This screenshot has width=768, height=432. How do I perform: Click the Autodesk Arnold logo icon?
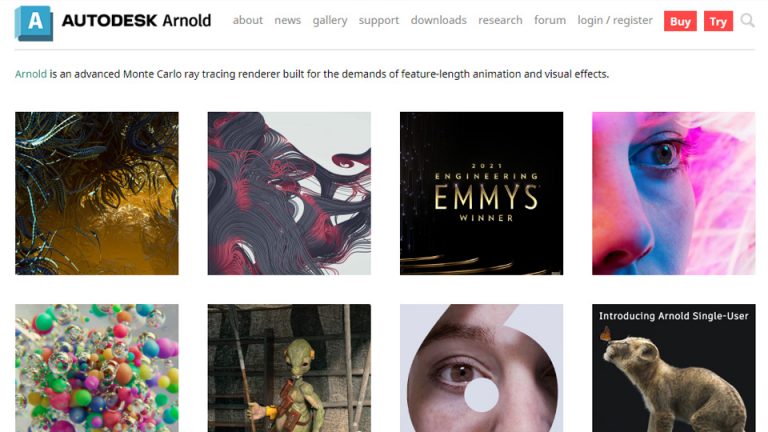click(x=34, y=23)
